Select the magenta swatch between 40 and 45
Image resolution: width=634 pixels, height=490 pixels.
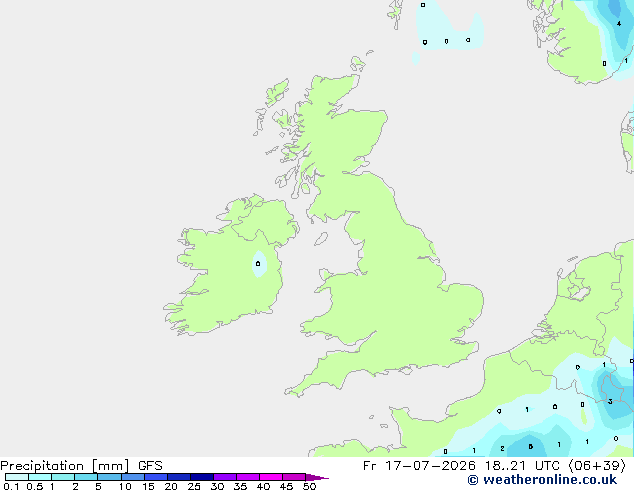(x=271, y=477)
